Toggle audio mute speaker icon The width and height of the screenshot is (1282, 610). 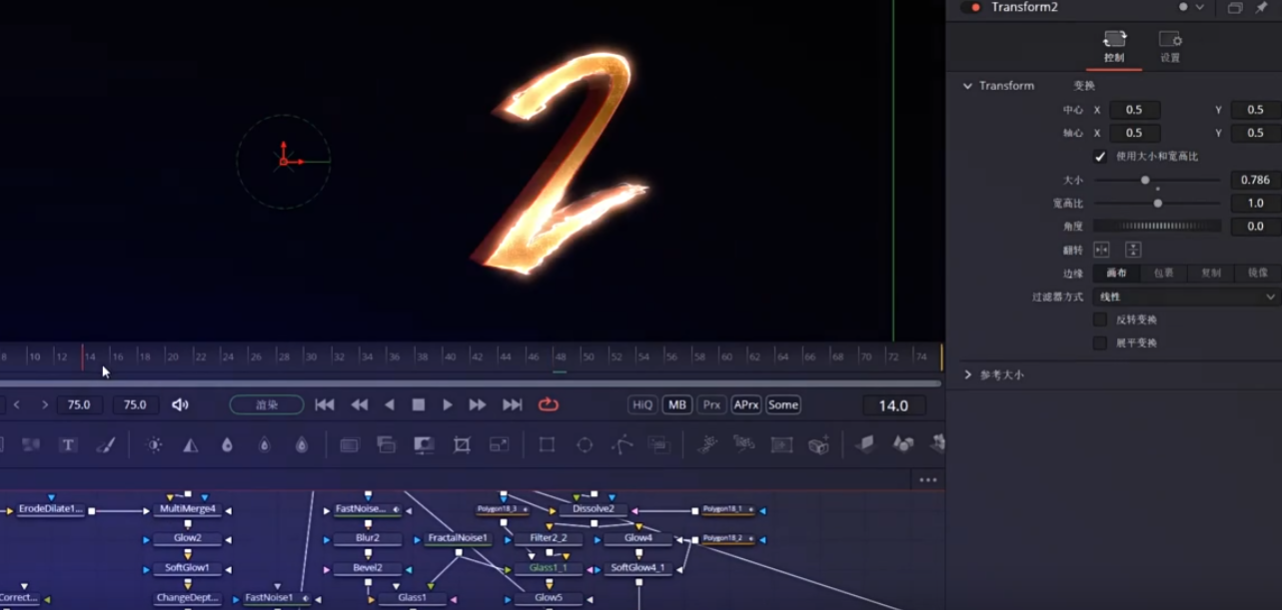point(180,405)
